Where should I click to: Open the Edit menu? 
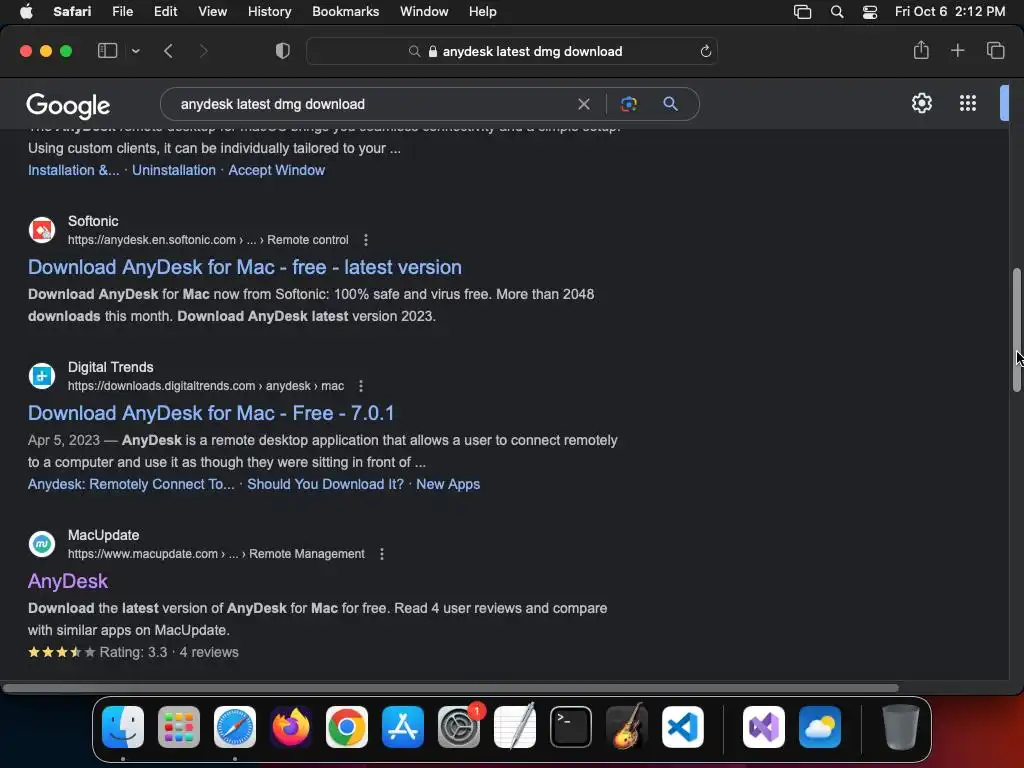coord(165,11)
